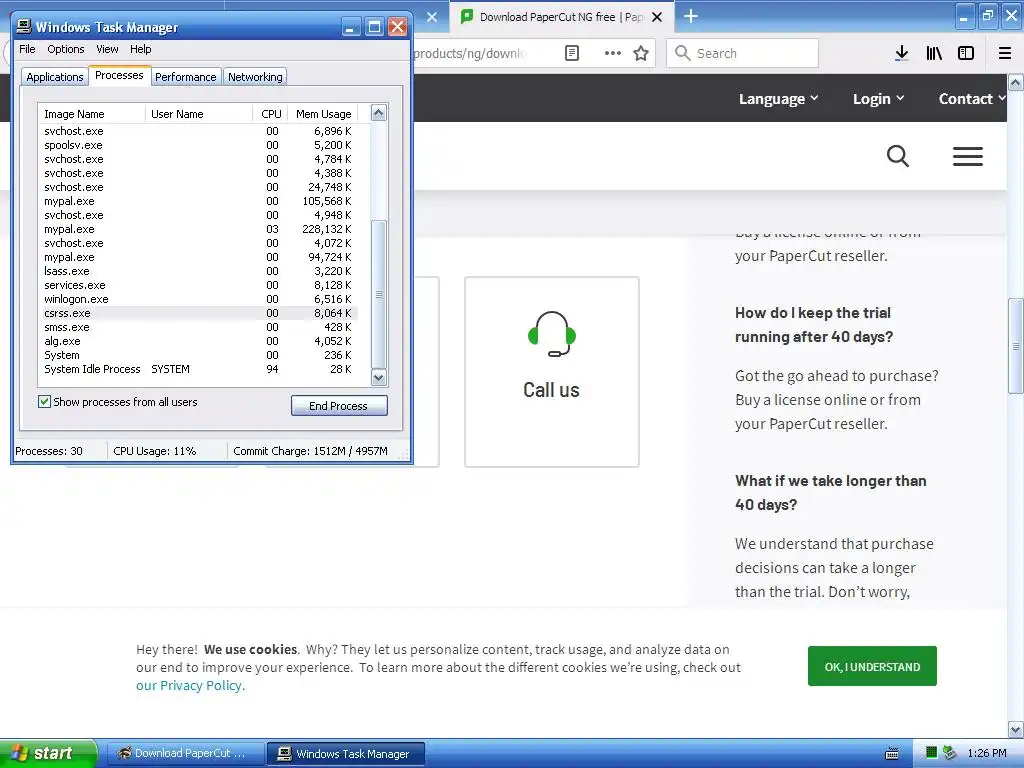Sort by Mem Usage column header
This screenshot has height=768, width=1024.
323,114
